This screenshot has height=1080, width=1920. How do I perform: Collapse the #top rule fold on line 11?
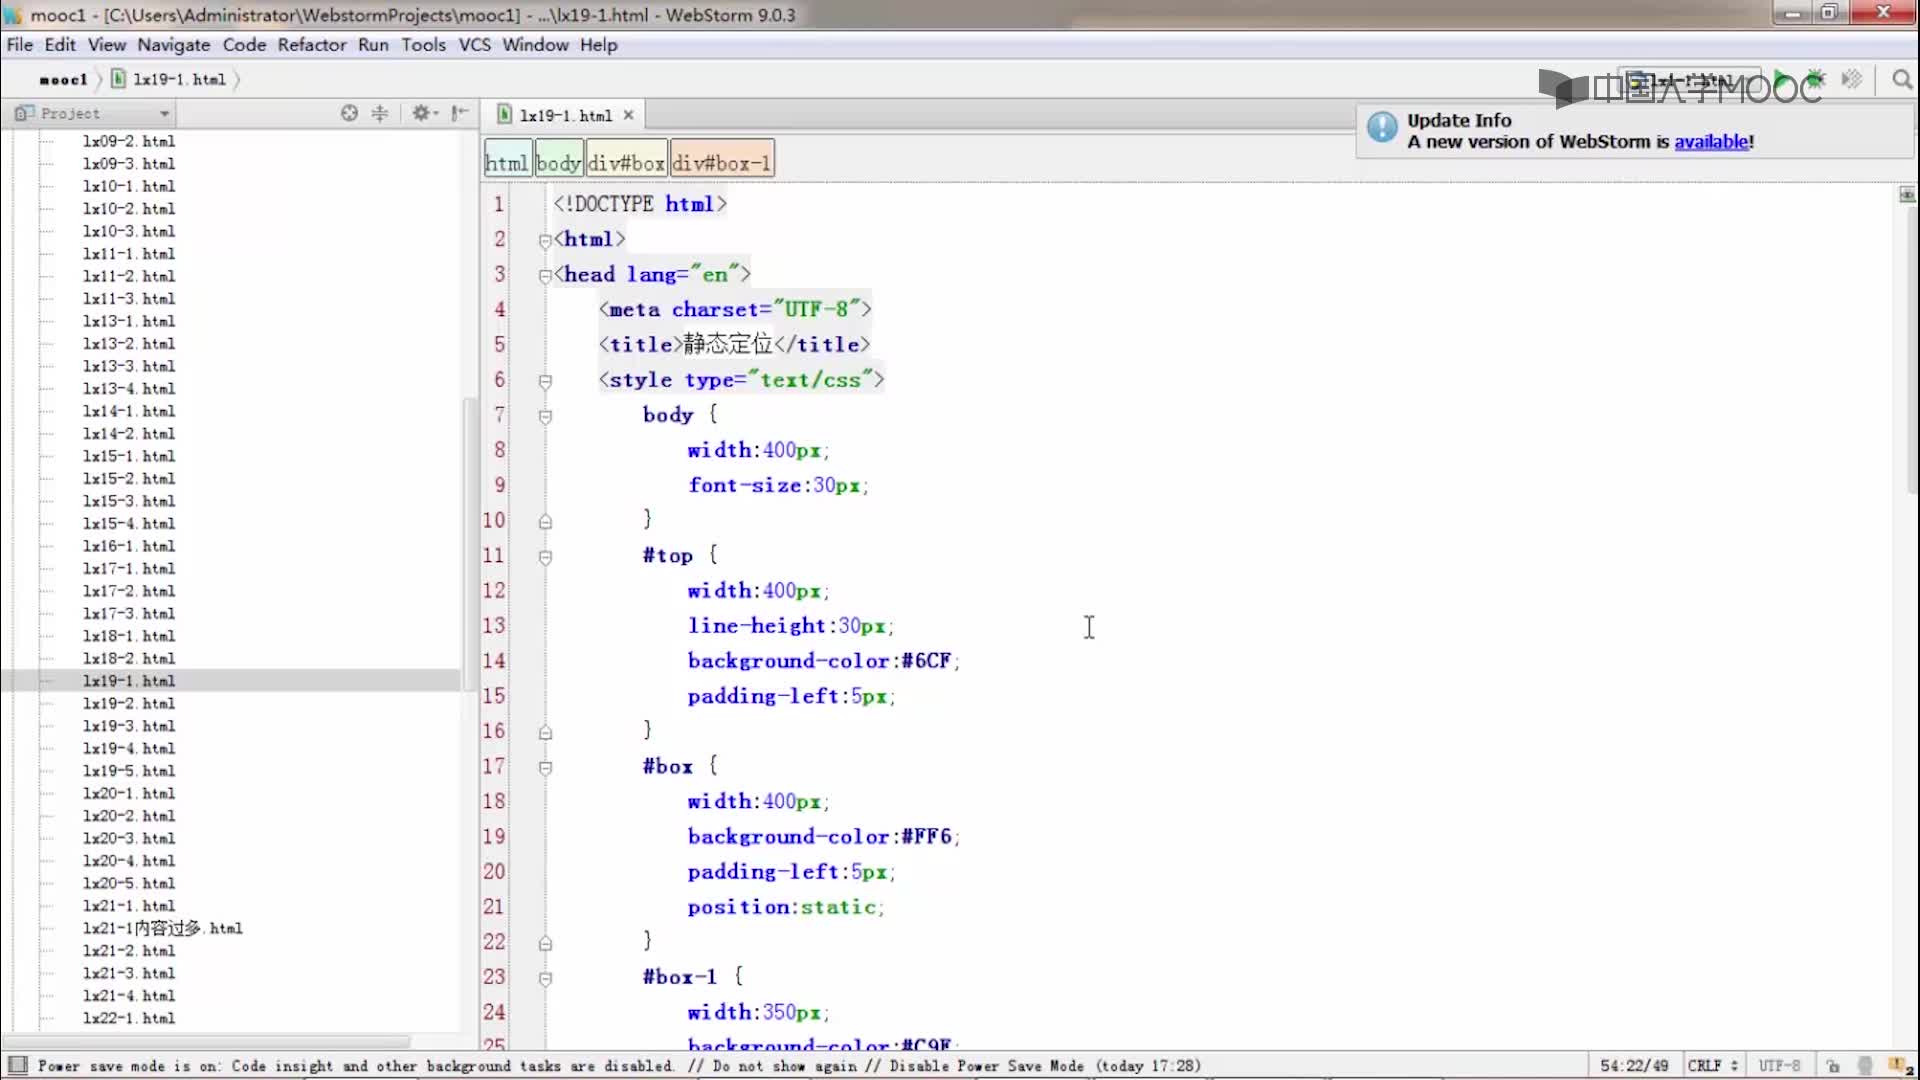(545, 557)
